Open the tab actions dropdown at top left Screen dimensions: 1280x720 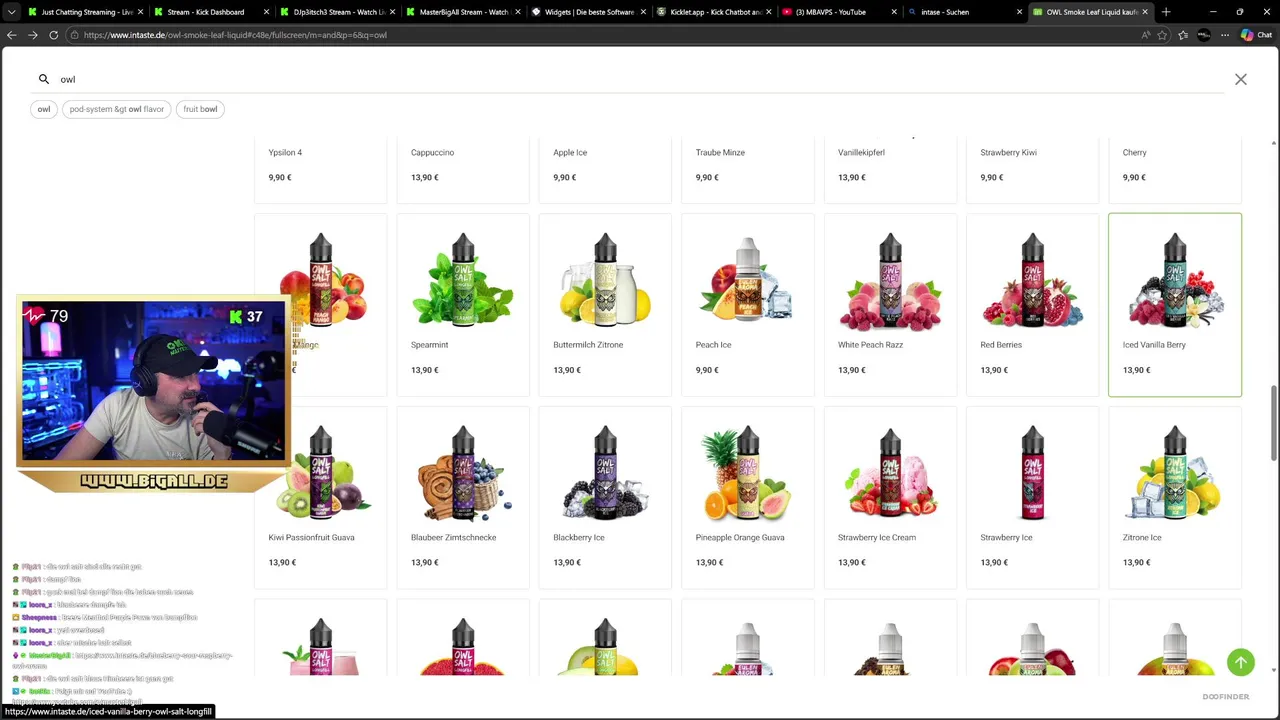pos(11,12)
